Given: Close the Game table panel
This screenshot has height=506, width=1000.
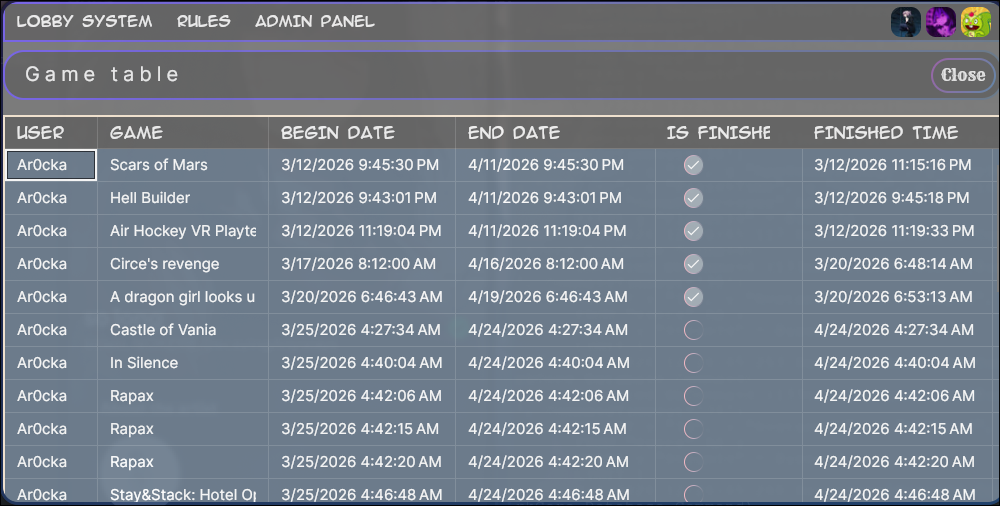Looking at the screenshot, I should pos(963,75).
